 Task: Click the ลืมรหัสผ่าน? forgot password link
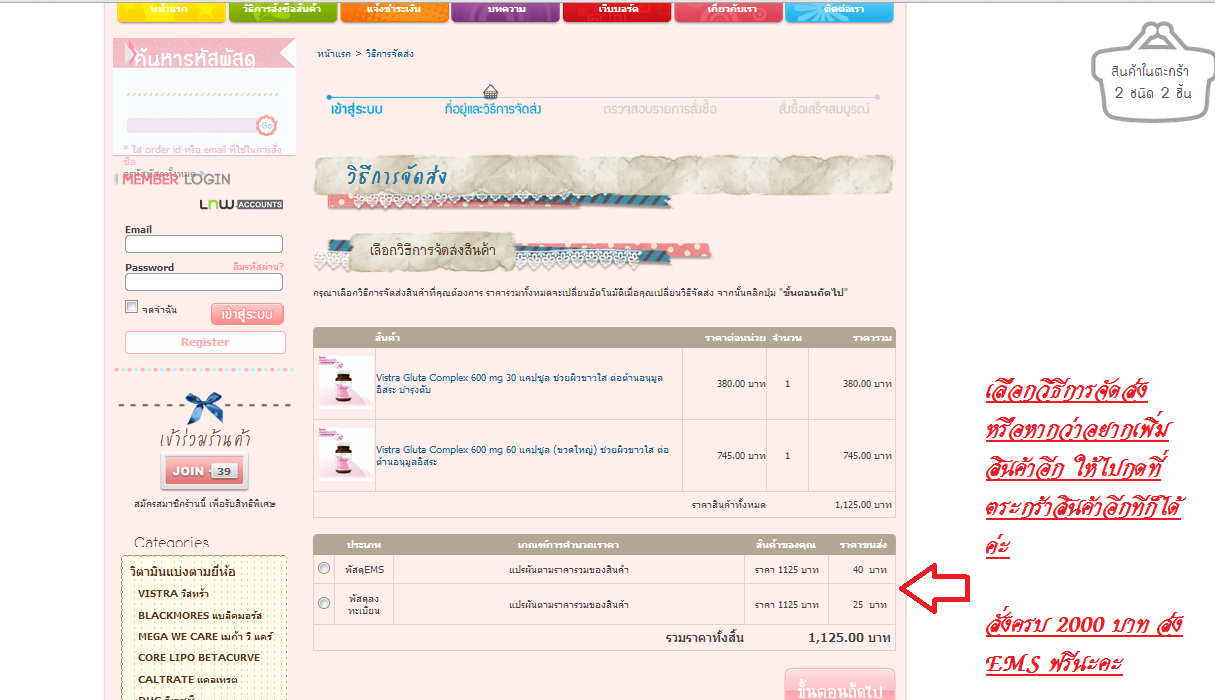point(258,267)
